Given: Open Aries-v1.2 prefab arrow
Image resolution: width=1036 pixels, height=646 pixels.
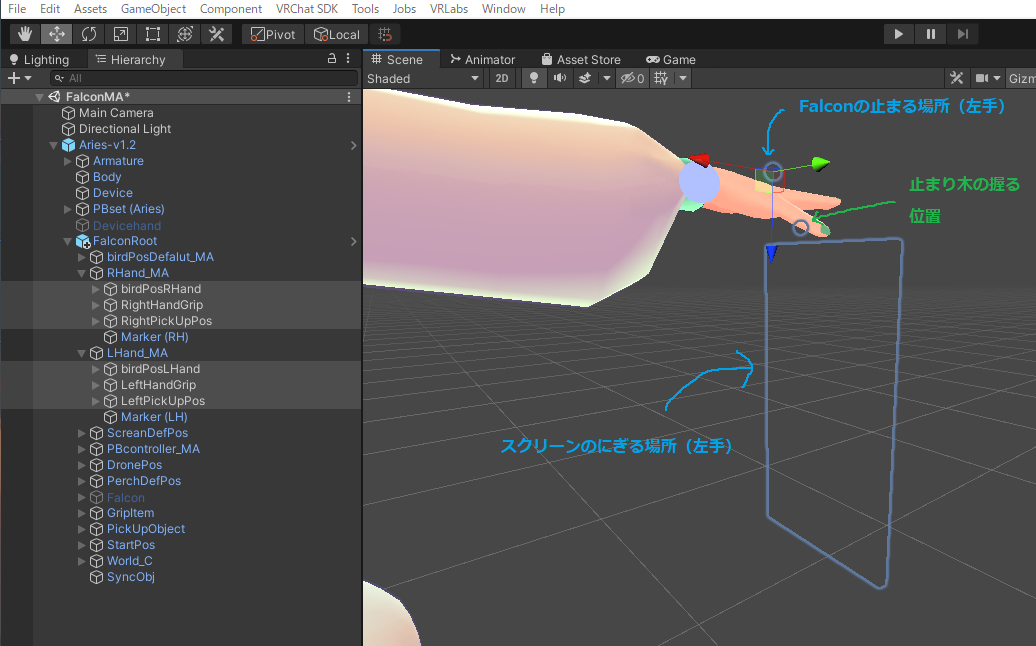Looking at the screenshot, I should 353,145.
